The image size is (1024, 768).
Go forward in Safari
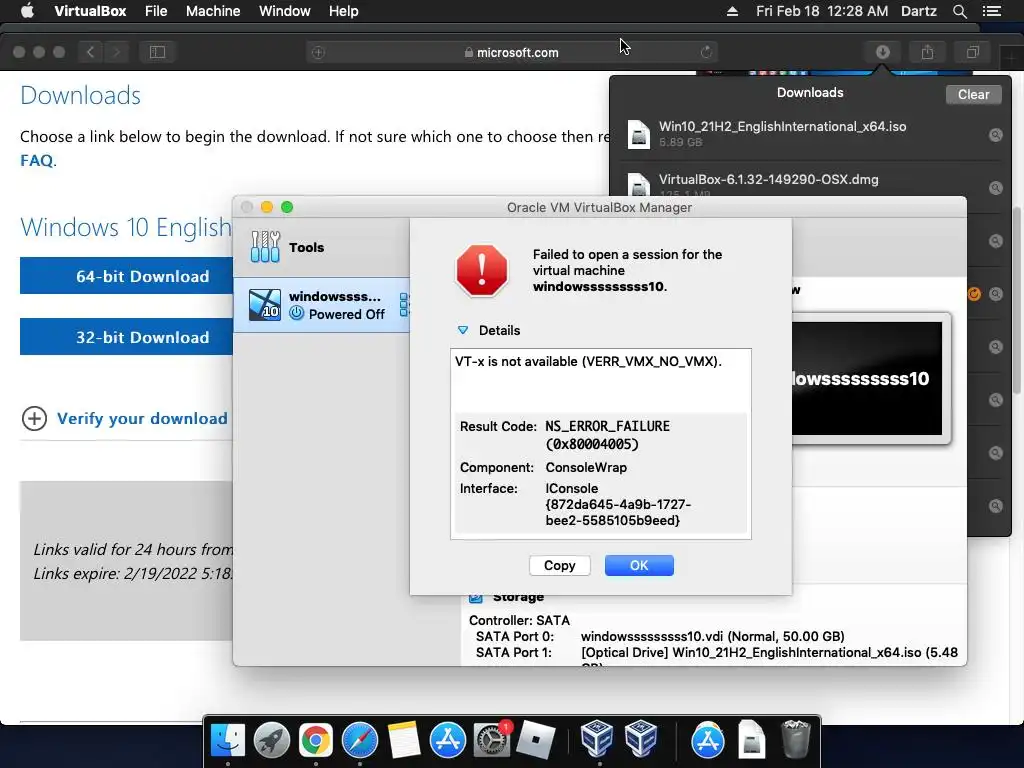coord(116,52)
